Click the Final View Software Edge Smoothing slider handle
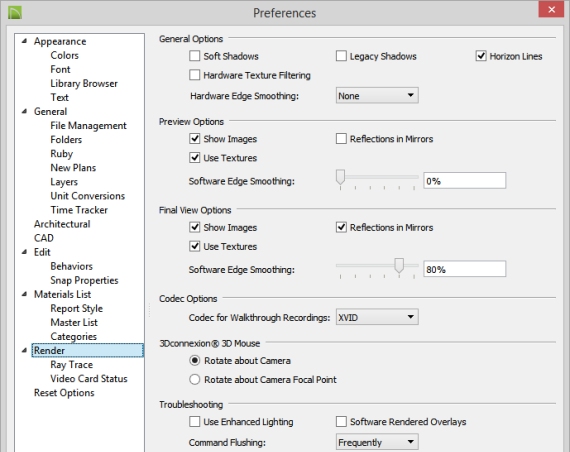Viewport: 570px width, 452px height. click(399, 266)
